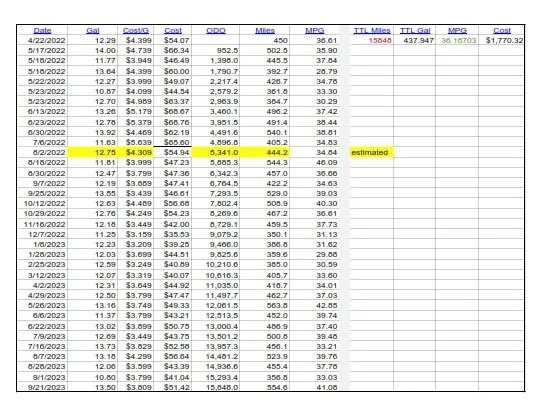Select the Cost/G header
Image resolution: width=542 pixels, height=414 pixels.
[136, 31]
